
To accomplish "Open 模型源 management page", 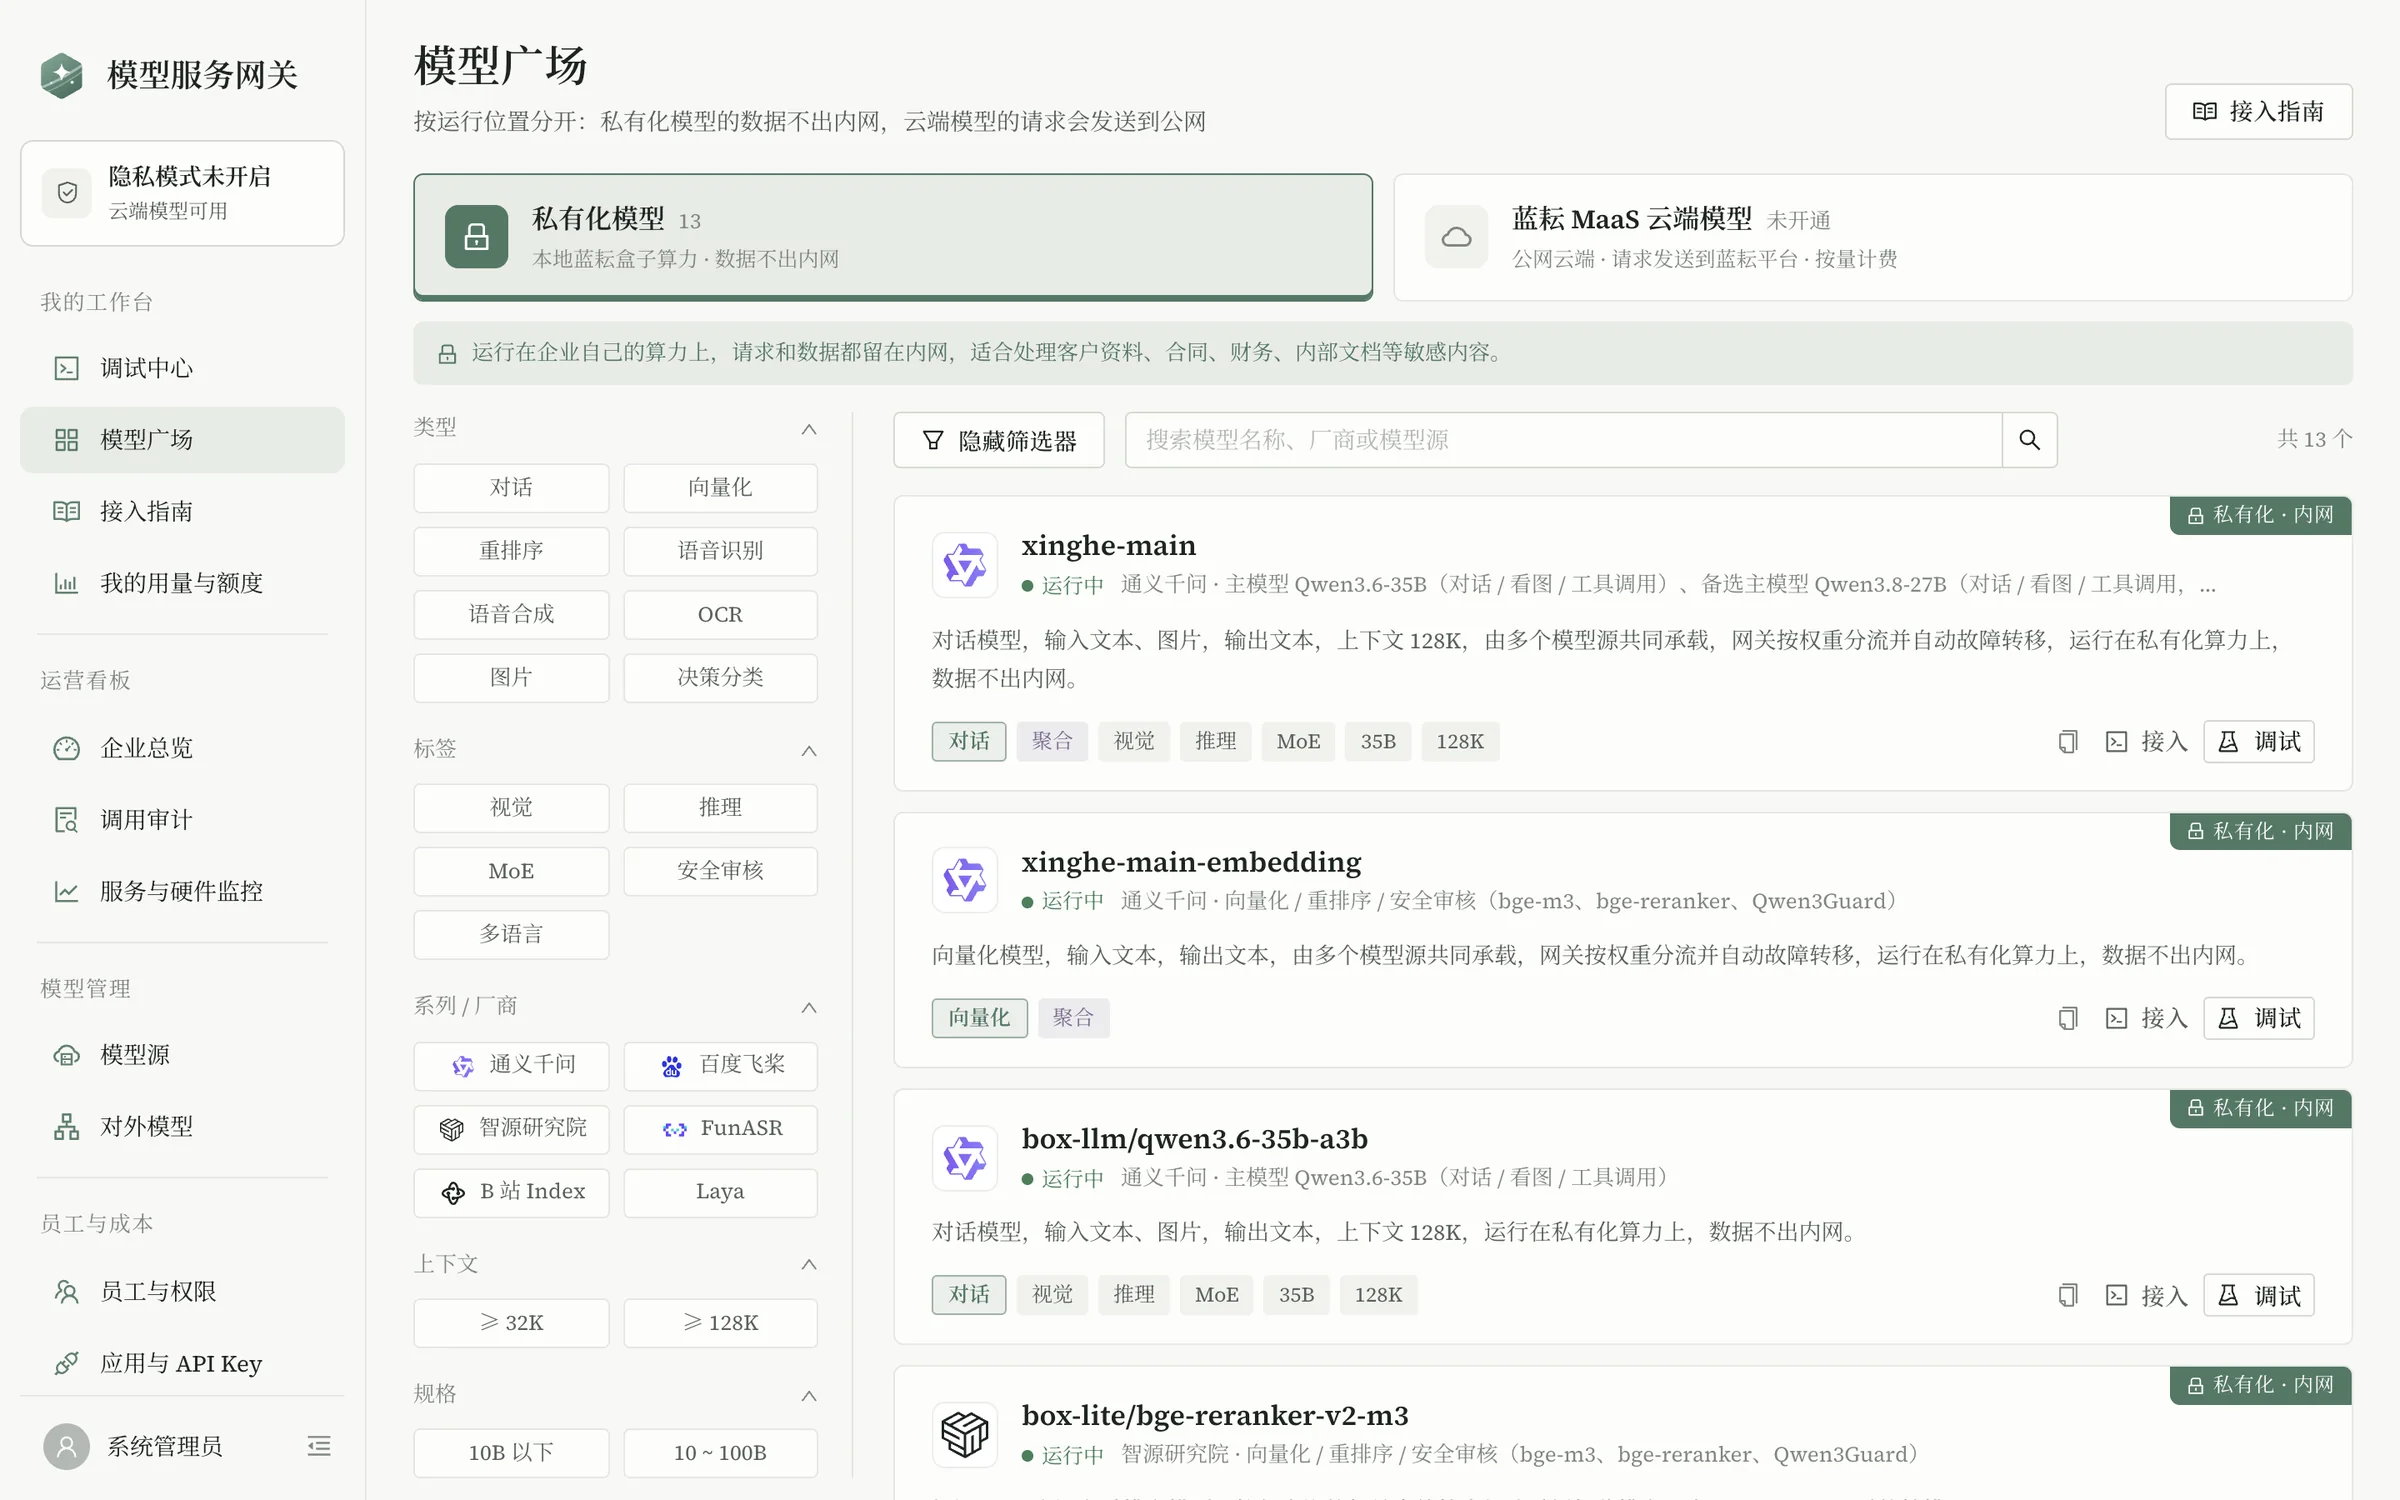I will coord(182,1055).
